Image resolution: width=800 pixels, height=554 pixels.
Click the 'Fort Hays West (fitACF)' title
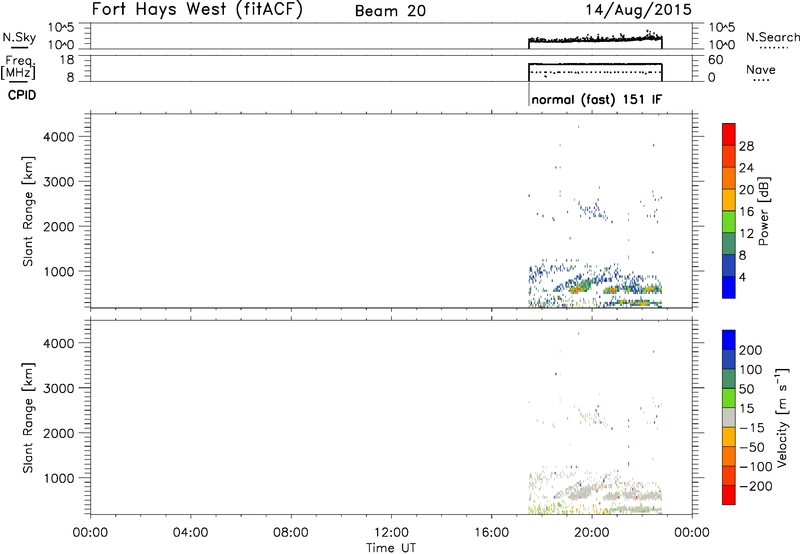[197, 10]
